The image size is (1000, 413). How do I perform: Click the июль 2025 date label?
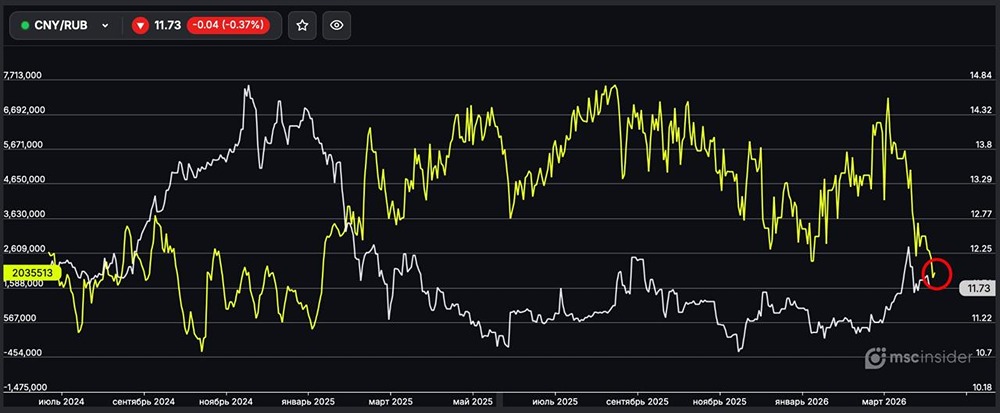point(555,402)
